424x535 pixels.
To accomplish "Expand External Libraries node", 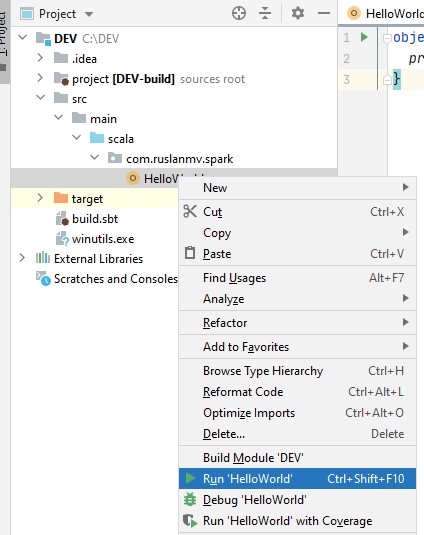I will pos(22,258).
